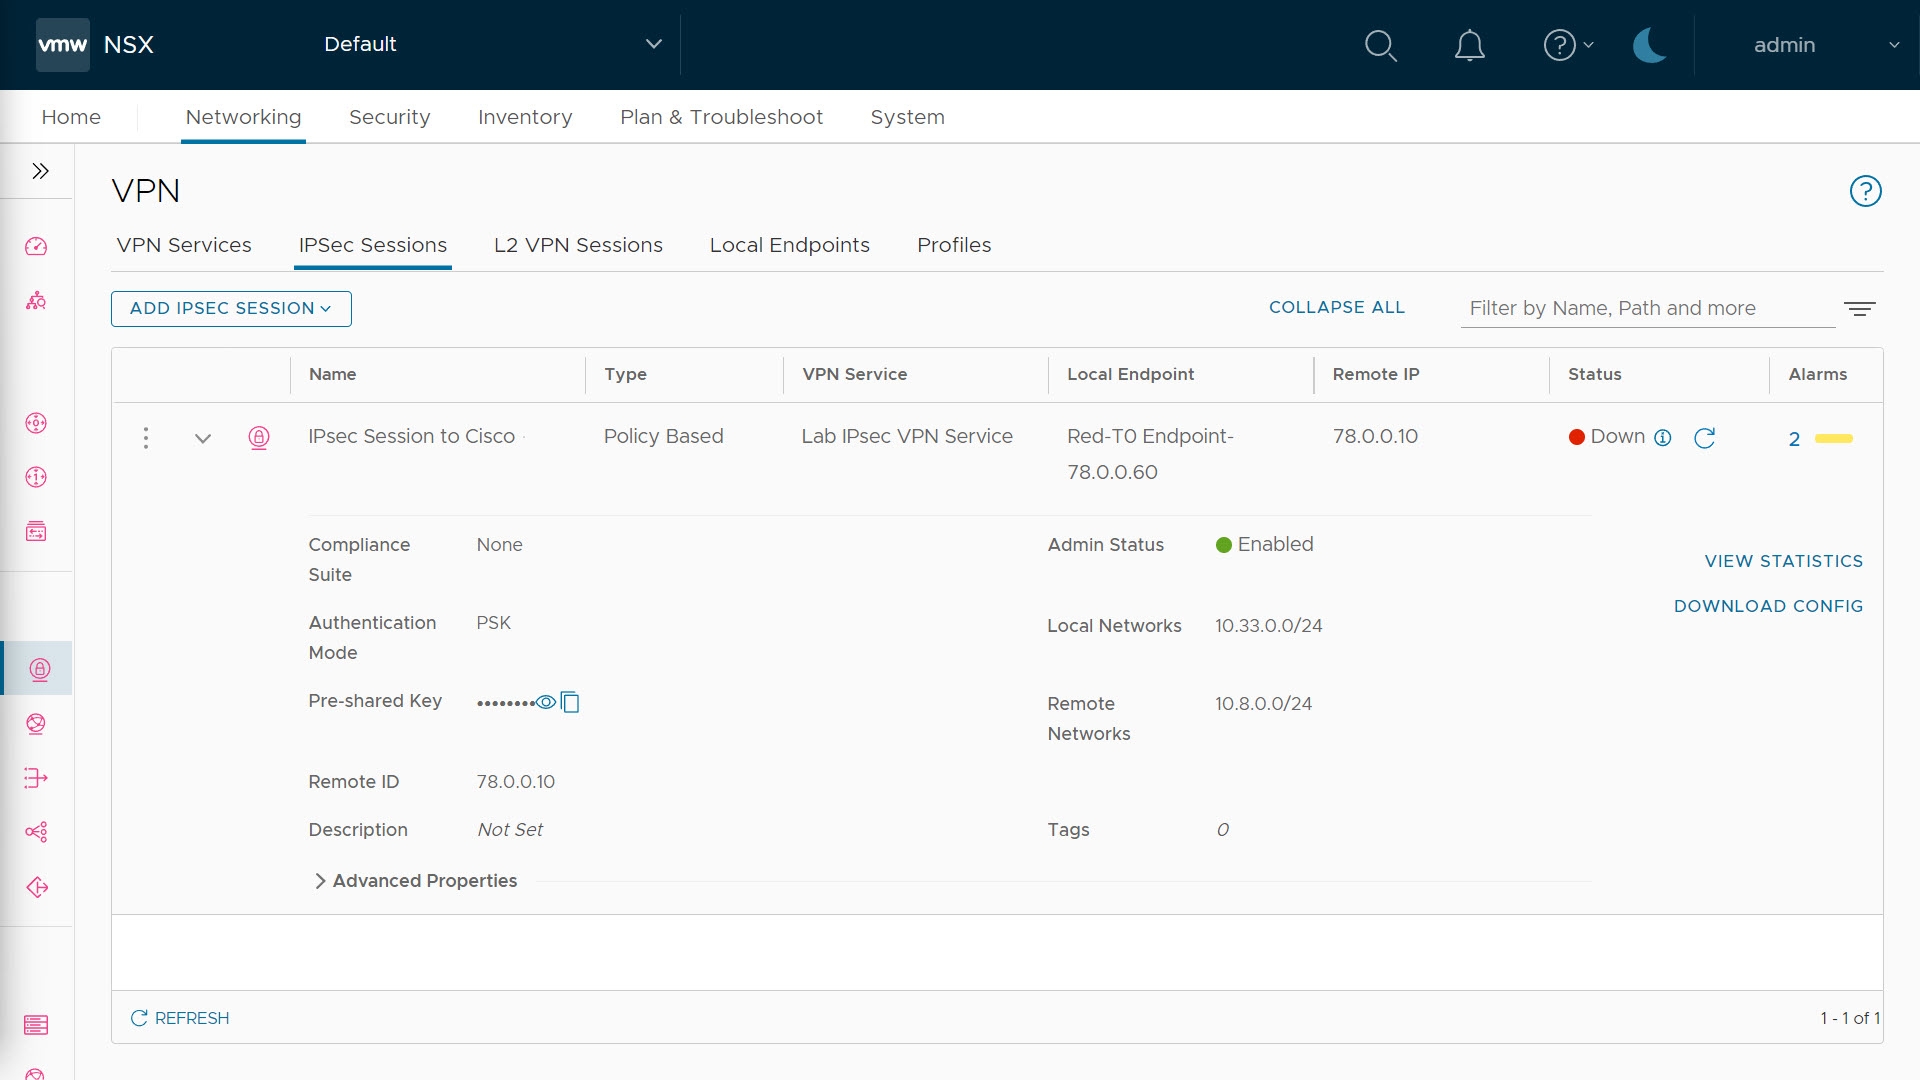Image resolution: width=1920 pixels, height=1080 pixels.
Task: Toggle dark mode with the moon icon
Action: coord(1649,45)
